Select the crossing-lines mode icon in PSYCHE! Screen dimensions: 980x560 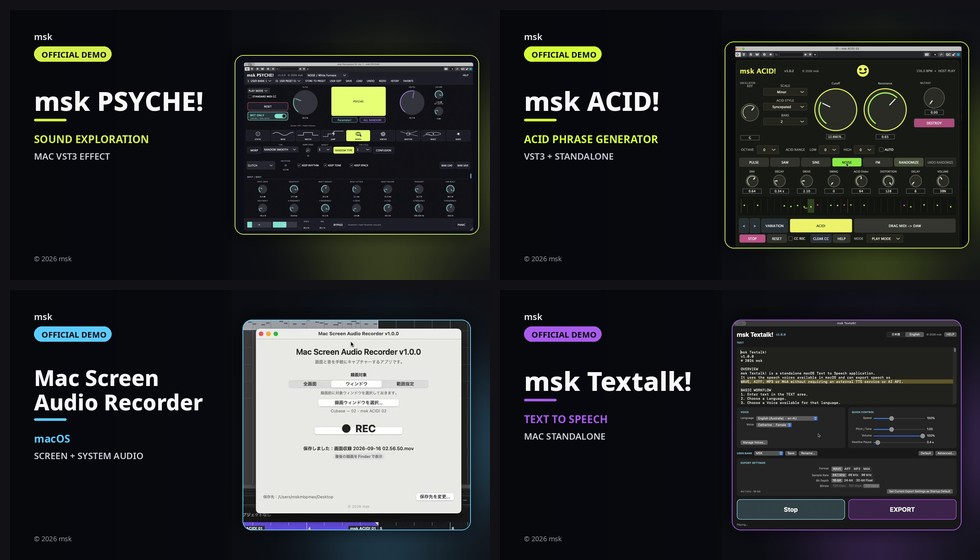coord(408,135)
